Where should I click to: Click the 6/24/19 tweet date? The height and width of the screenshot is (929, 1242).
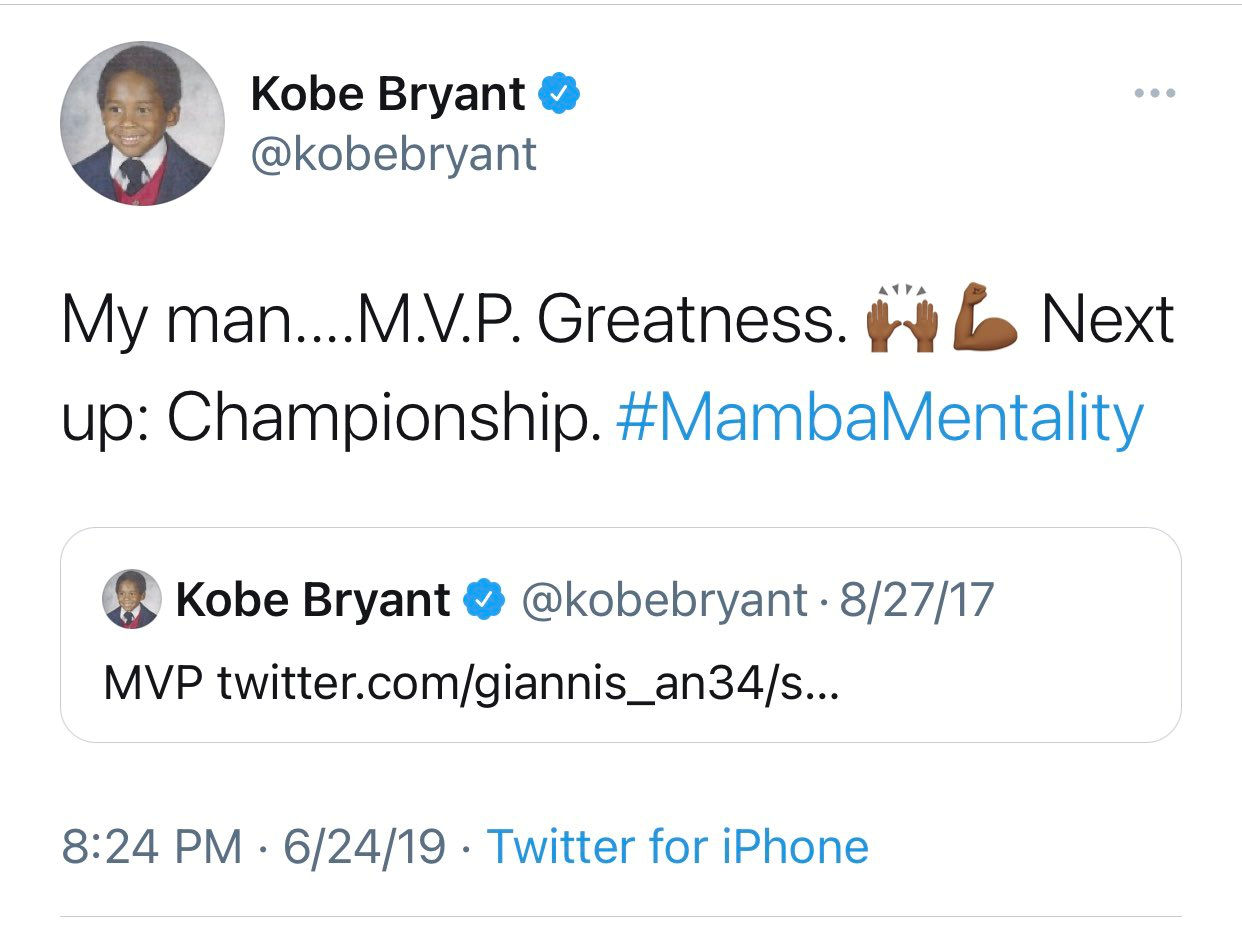click(364, 847)
